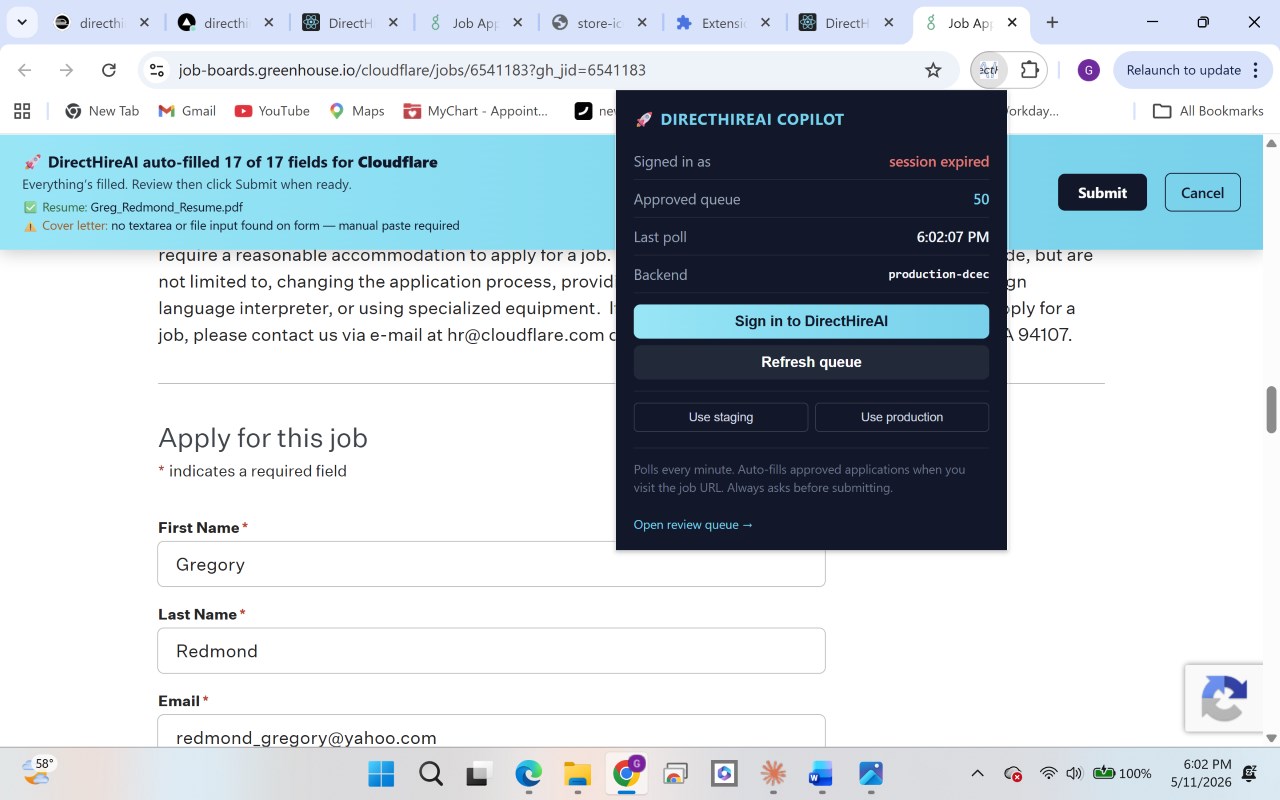Refresh the approved queue
Screen dimensions: 1280x800
[x=811, y=362]
